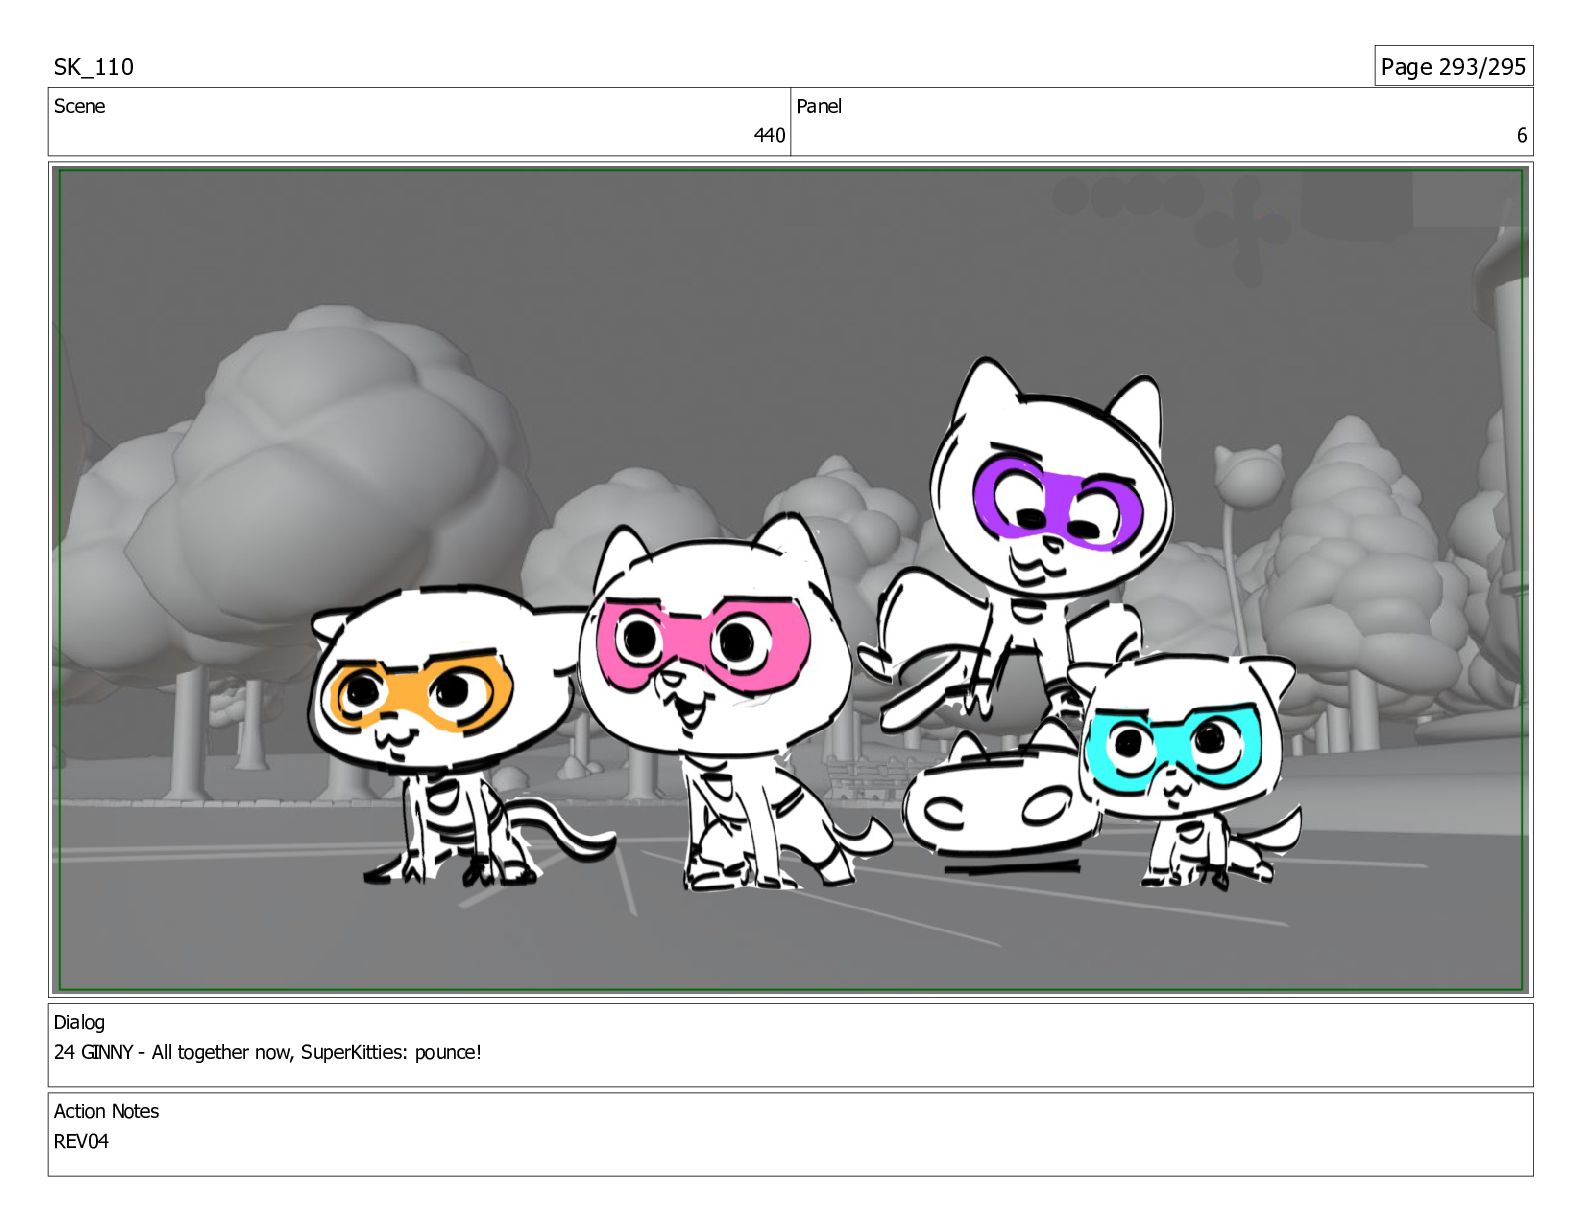The height and width of the screenshot is (1224, 1584).
Task: Click the Dialog heading
Action: pyautogui.click(x=79, y=1022)
